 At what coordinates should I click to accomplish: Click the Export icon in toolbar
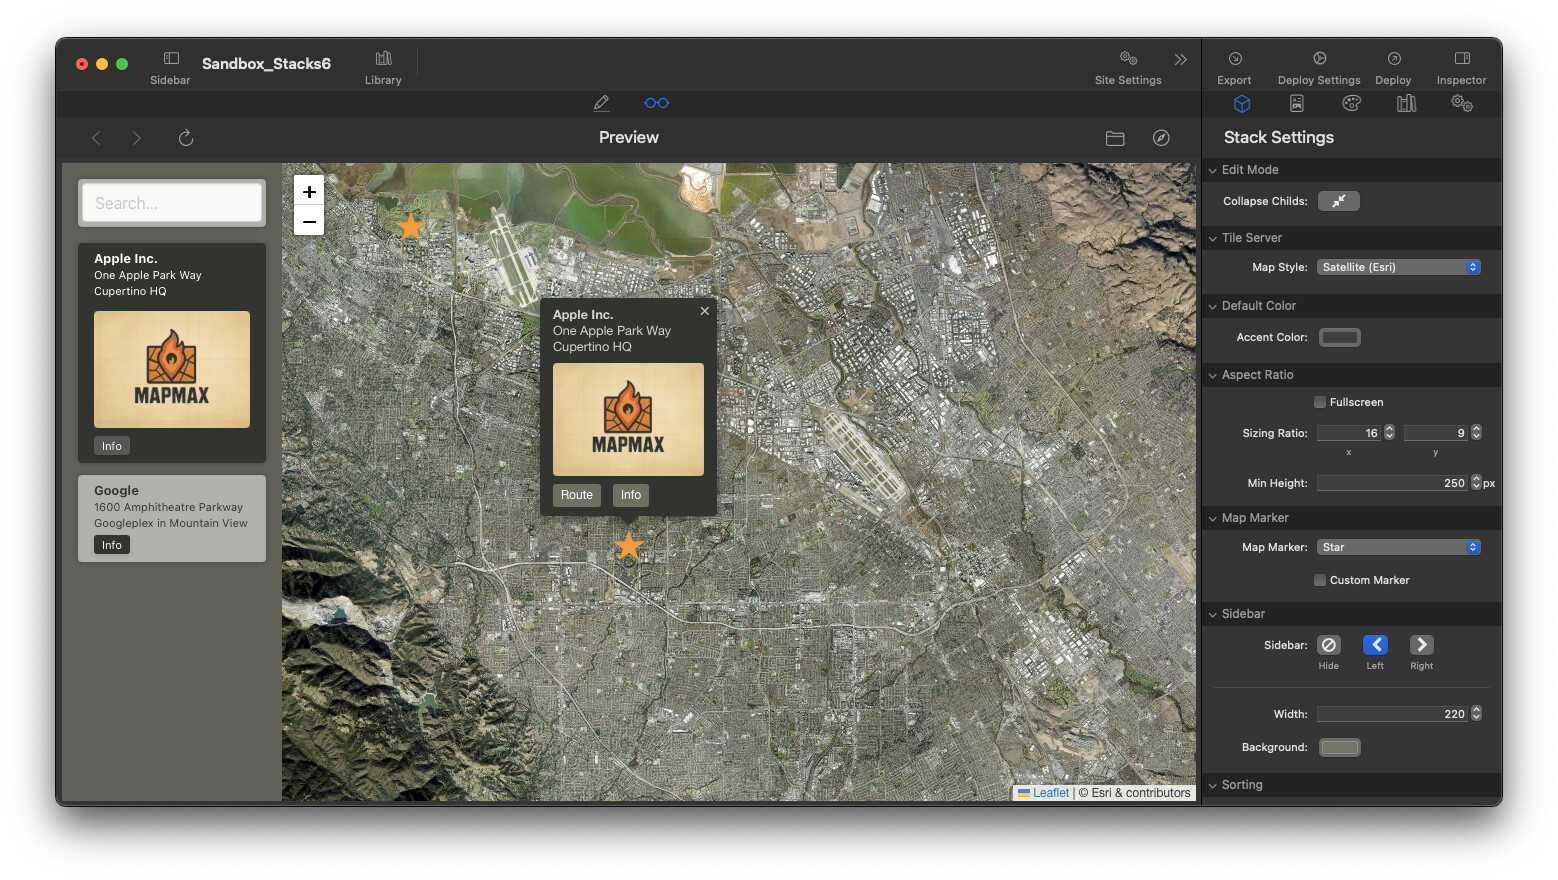(x=1234, y=60)
